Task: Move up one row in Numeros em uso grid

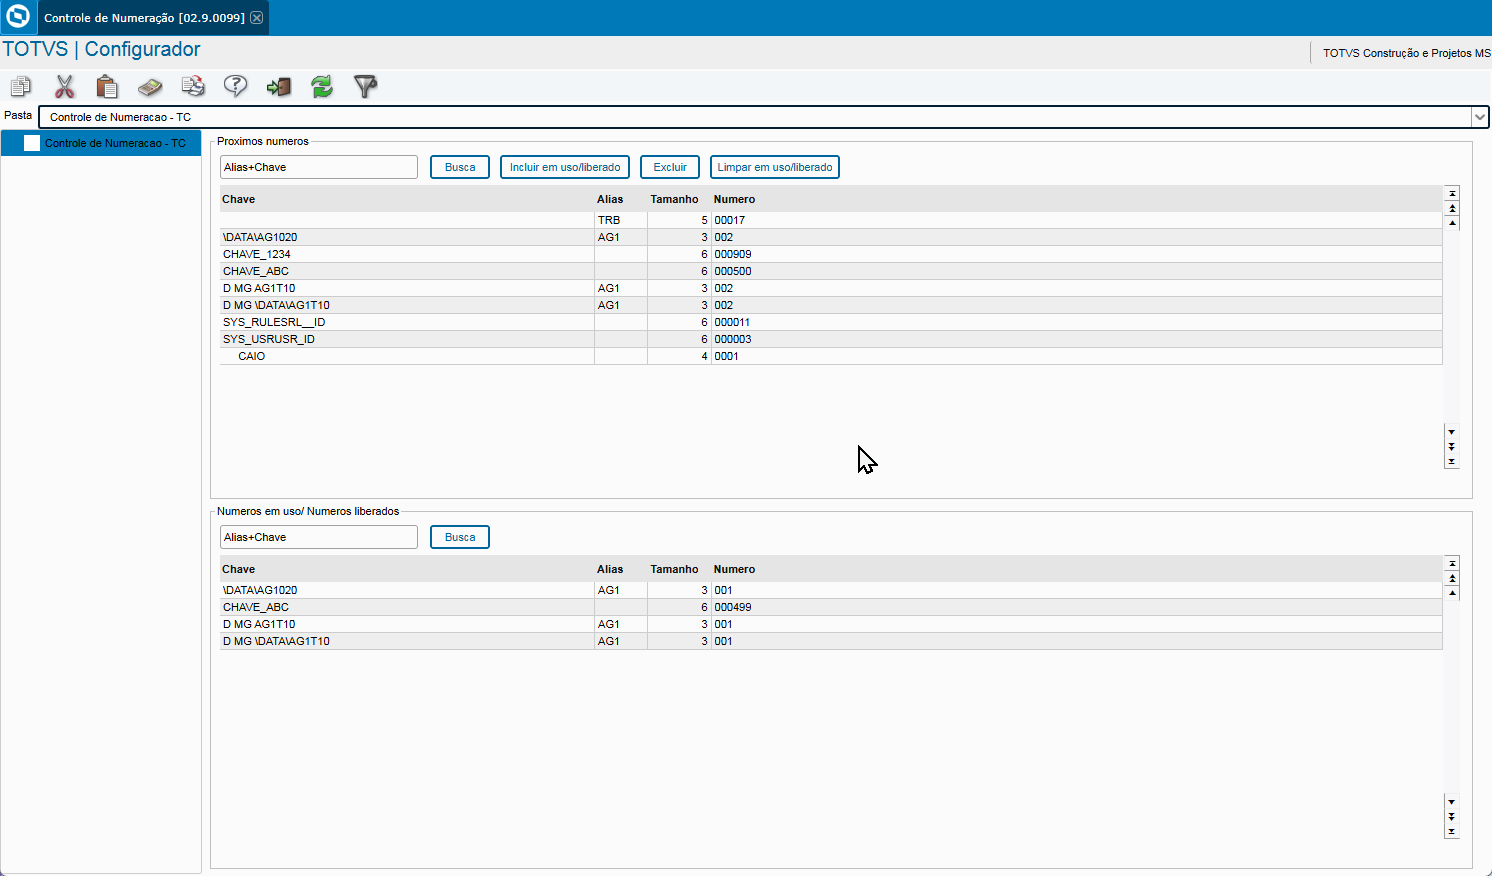Action: tap(1452, 593)
